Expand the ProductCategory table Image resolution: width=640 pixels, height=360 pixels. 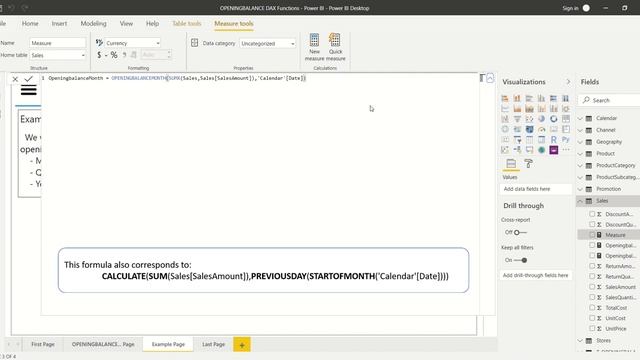point(580,166)
